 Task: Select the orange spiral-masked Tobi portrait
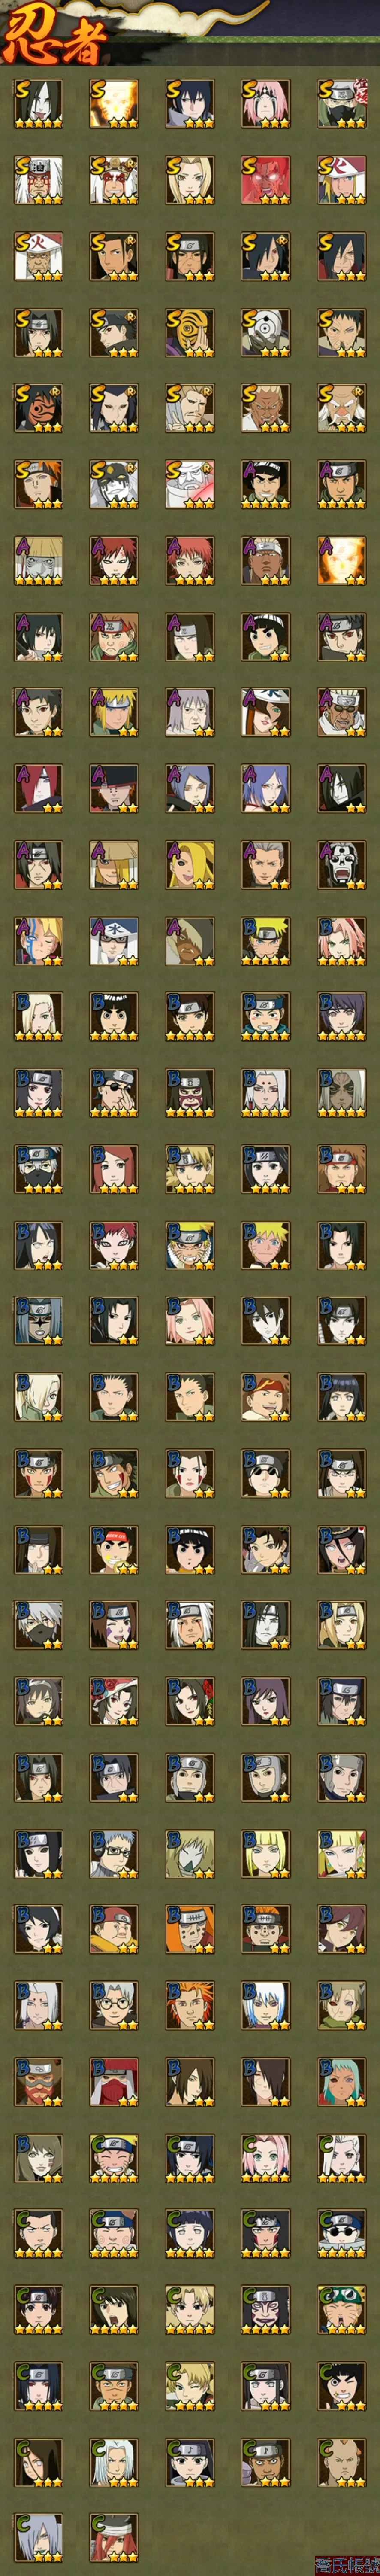pyautogui.click(x=190, y=332)
